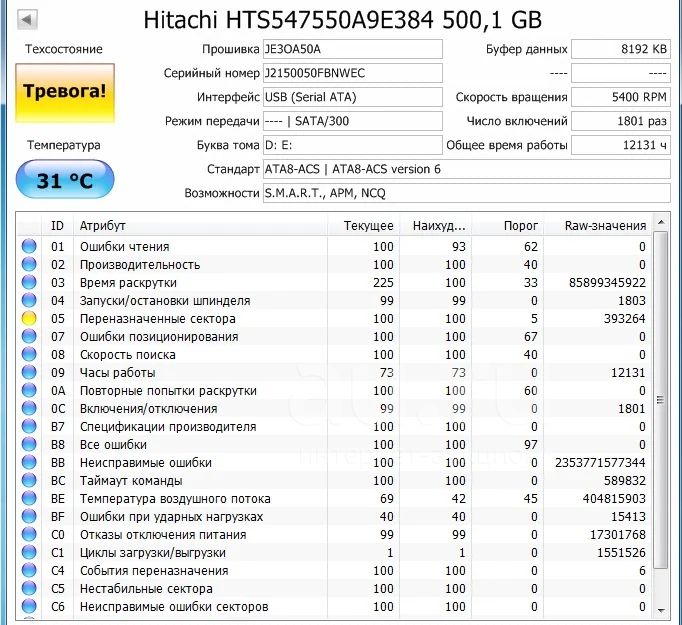Click the Часы работы attribute name
Screen dimensions: 682x625
(117, 373)
